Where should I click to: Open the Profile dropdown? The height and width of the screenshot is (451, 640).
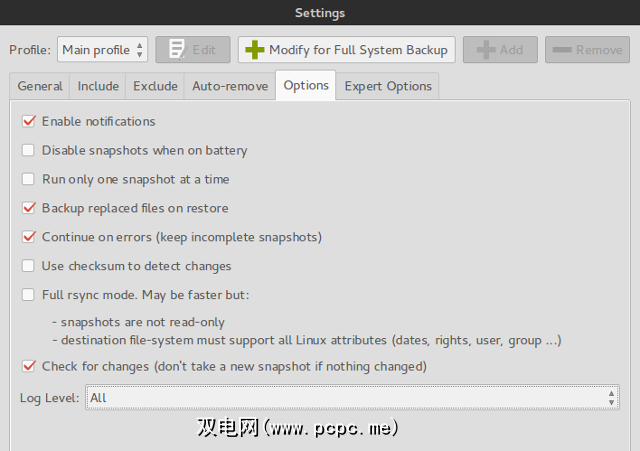[x=102, y=50]
